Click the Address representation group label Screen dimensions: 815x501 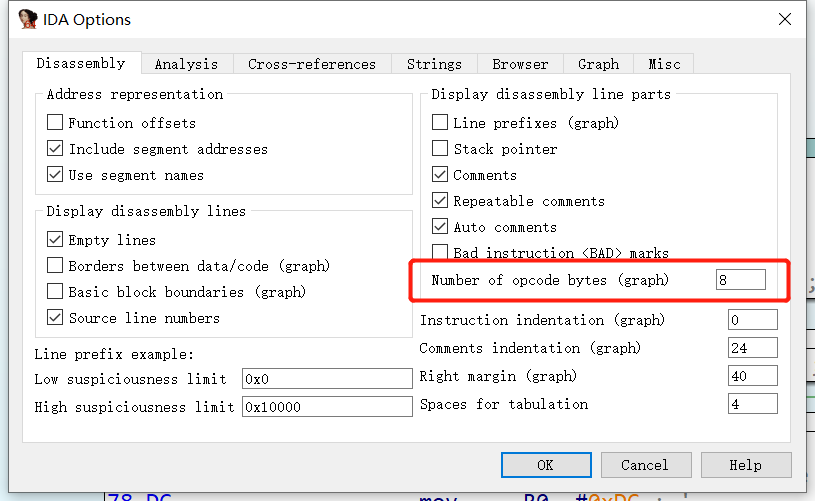click(x=135, y=94)
